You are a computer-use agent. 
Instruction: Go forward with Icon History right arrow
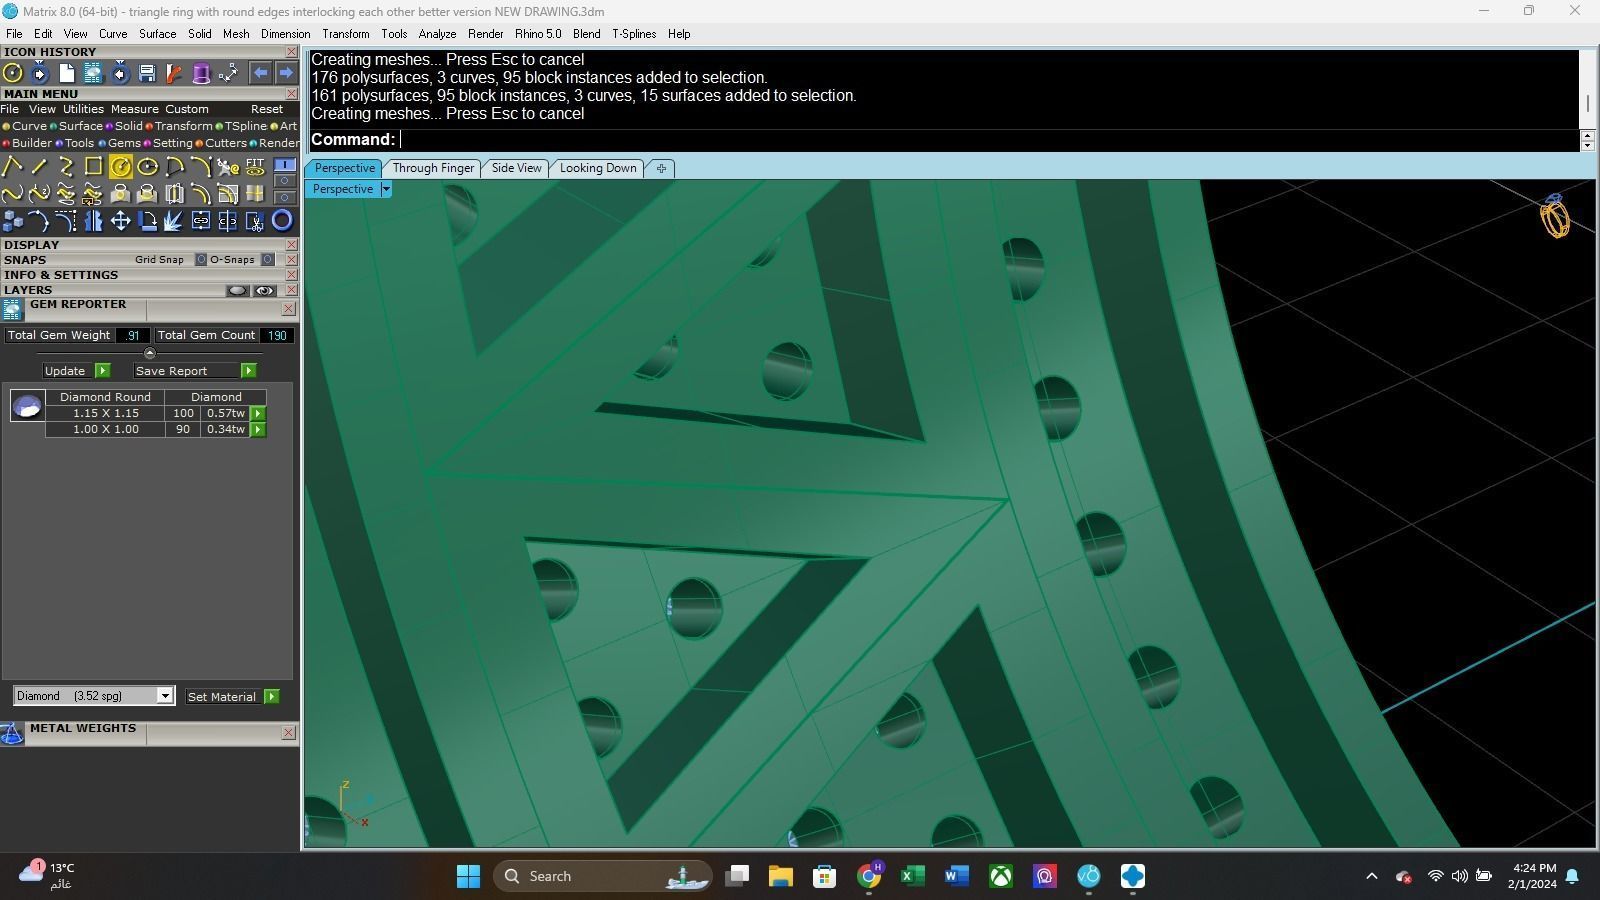286,73
